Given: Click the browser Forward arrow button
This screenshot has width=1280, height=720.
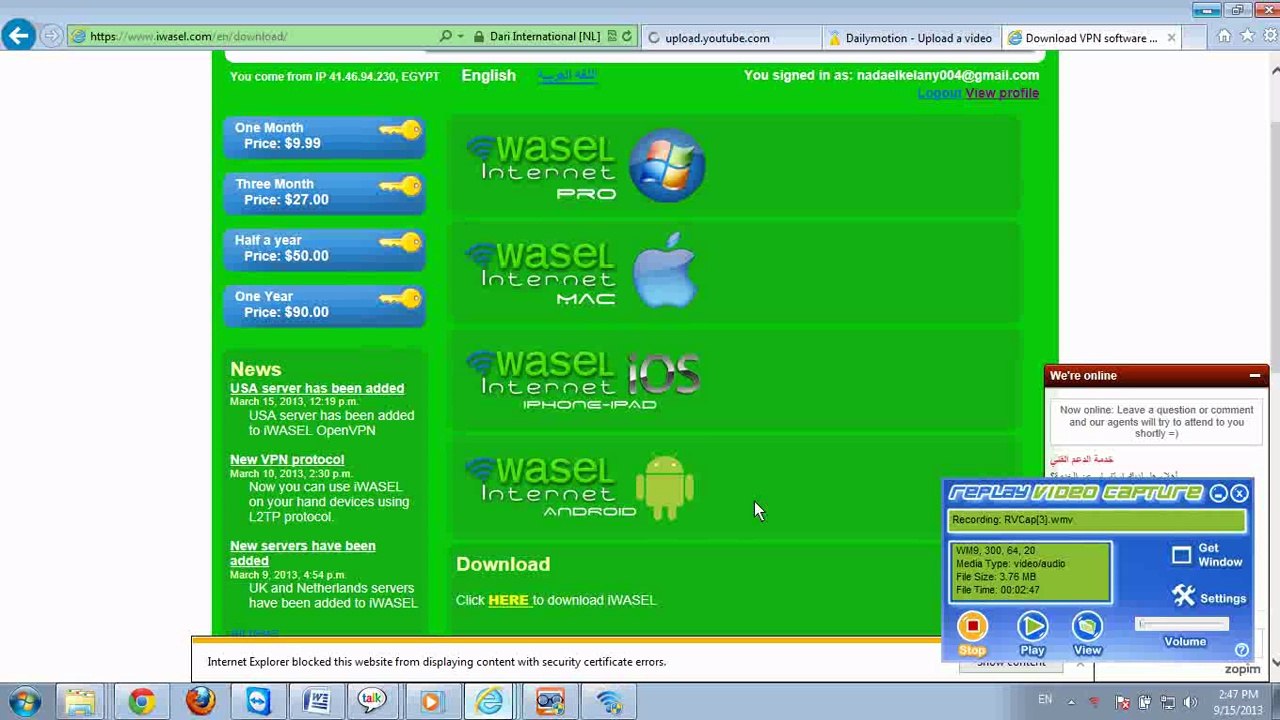Looking at the screenshot, I should [51, 36].
